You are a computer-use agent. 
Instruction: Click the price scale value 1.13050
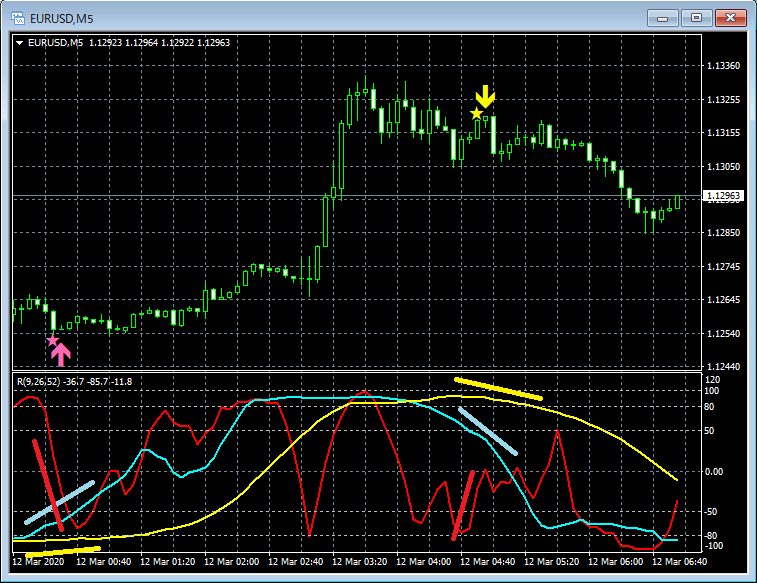tap(723, 167)
